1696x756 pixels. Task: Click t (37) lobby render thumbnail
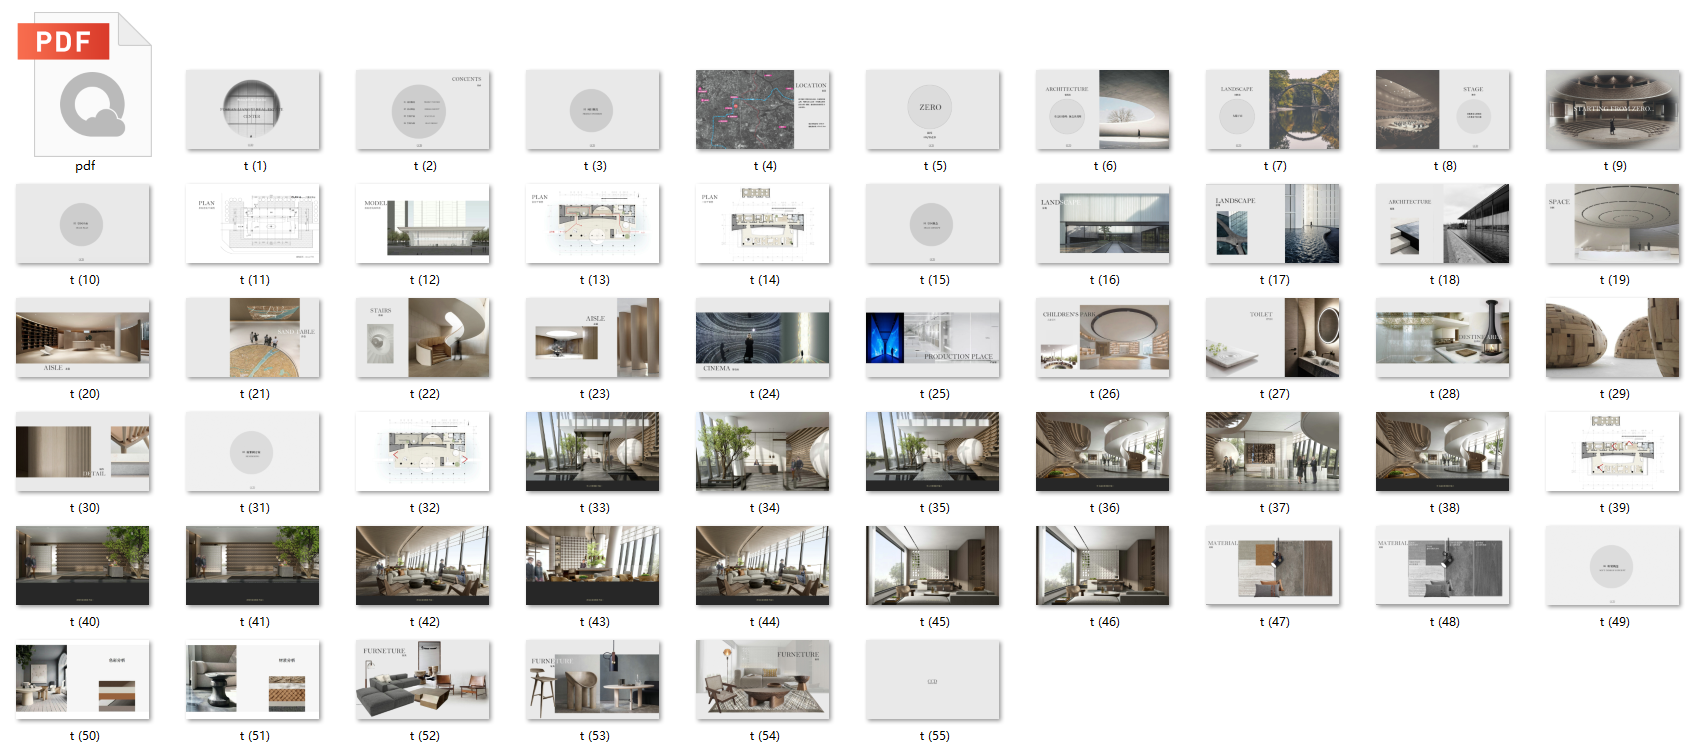coord(1273,452)
